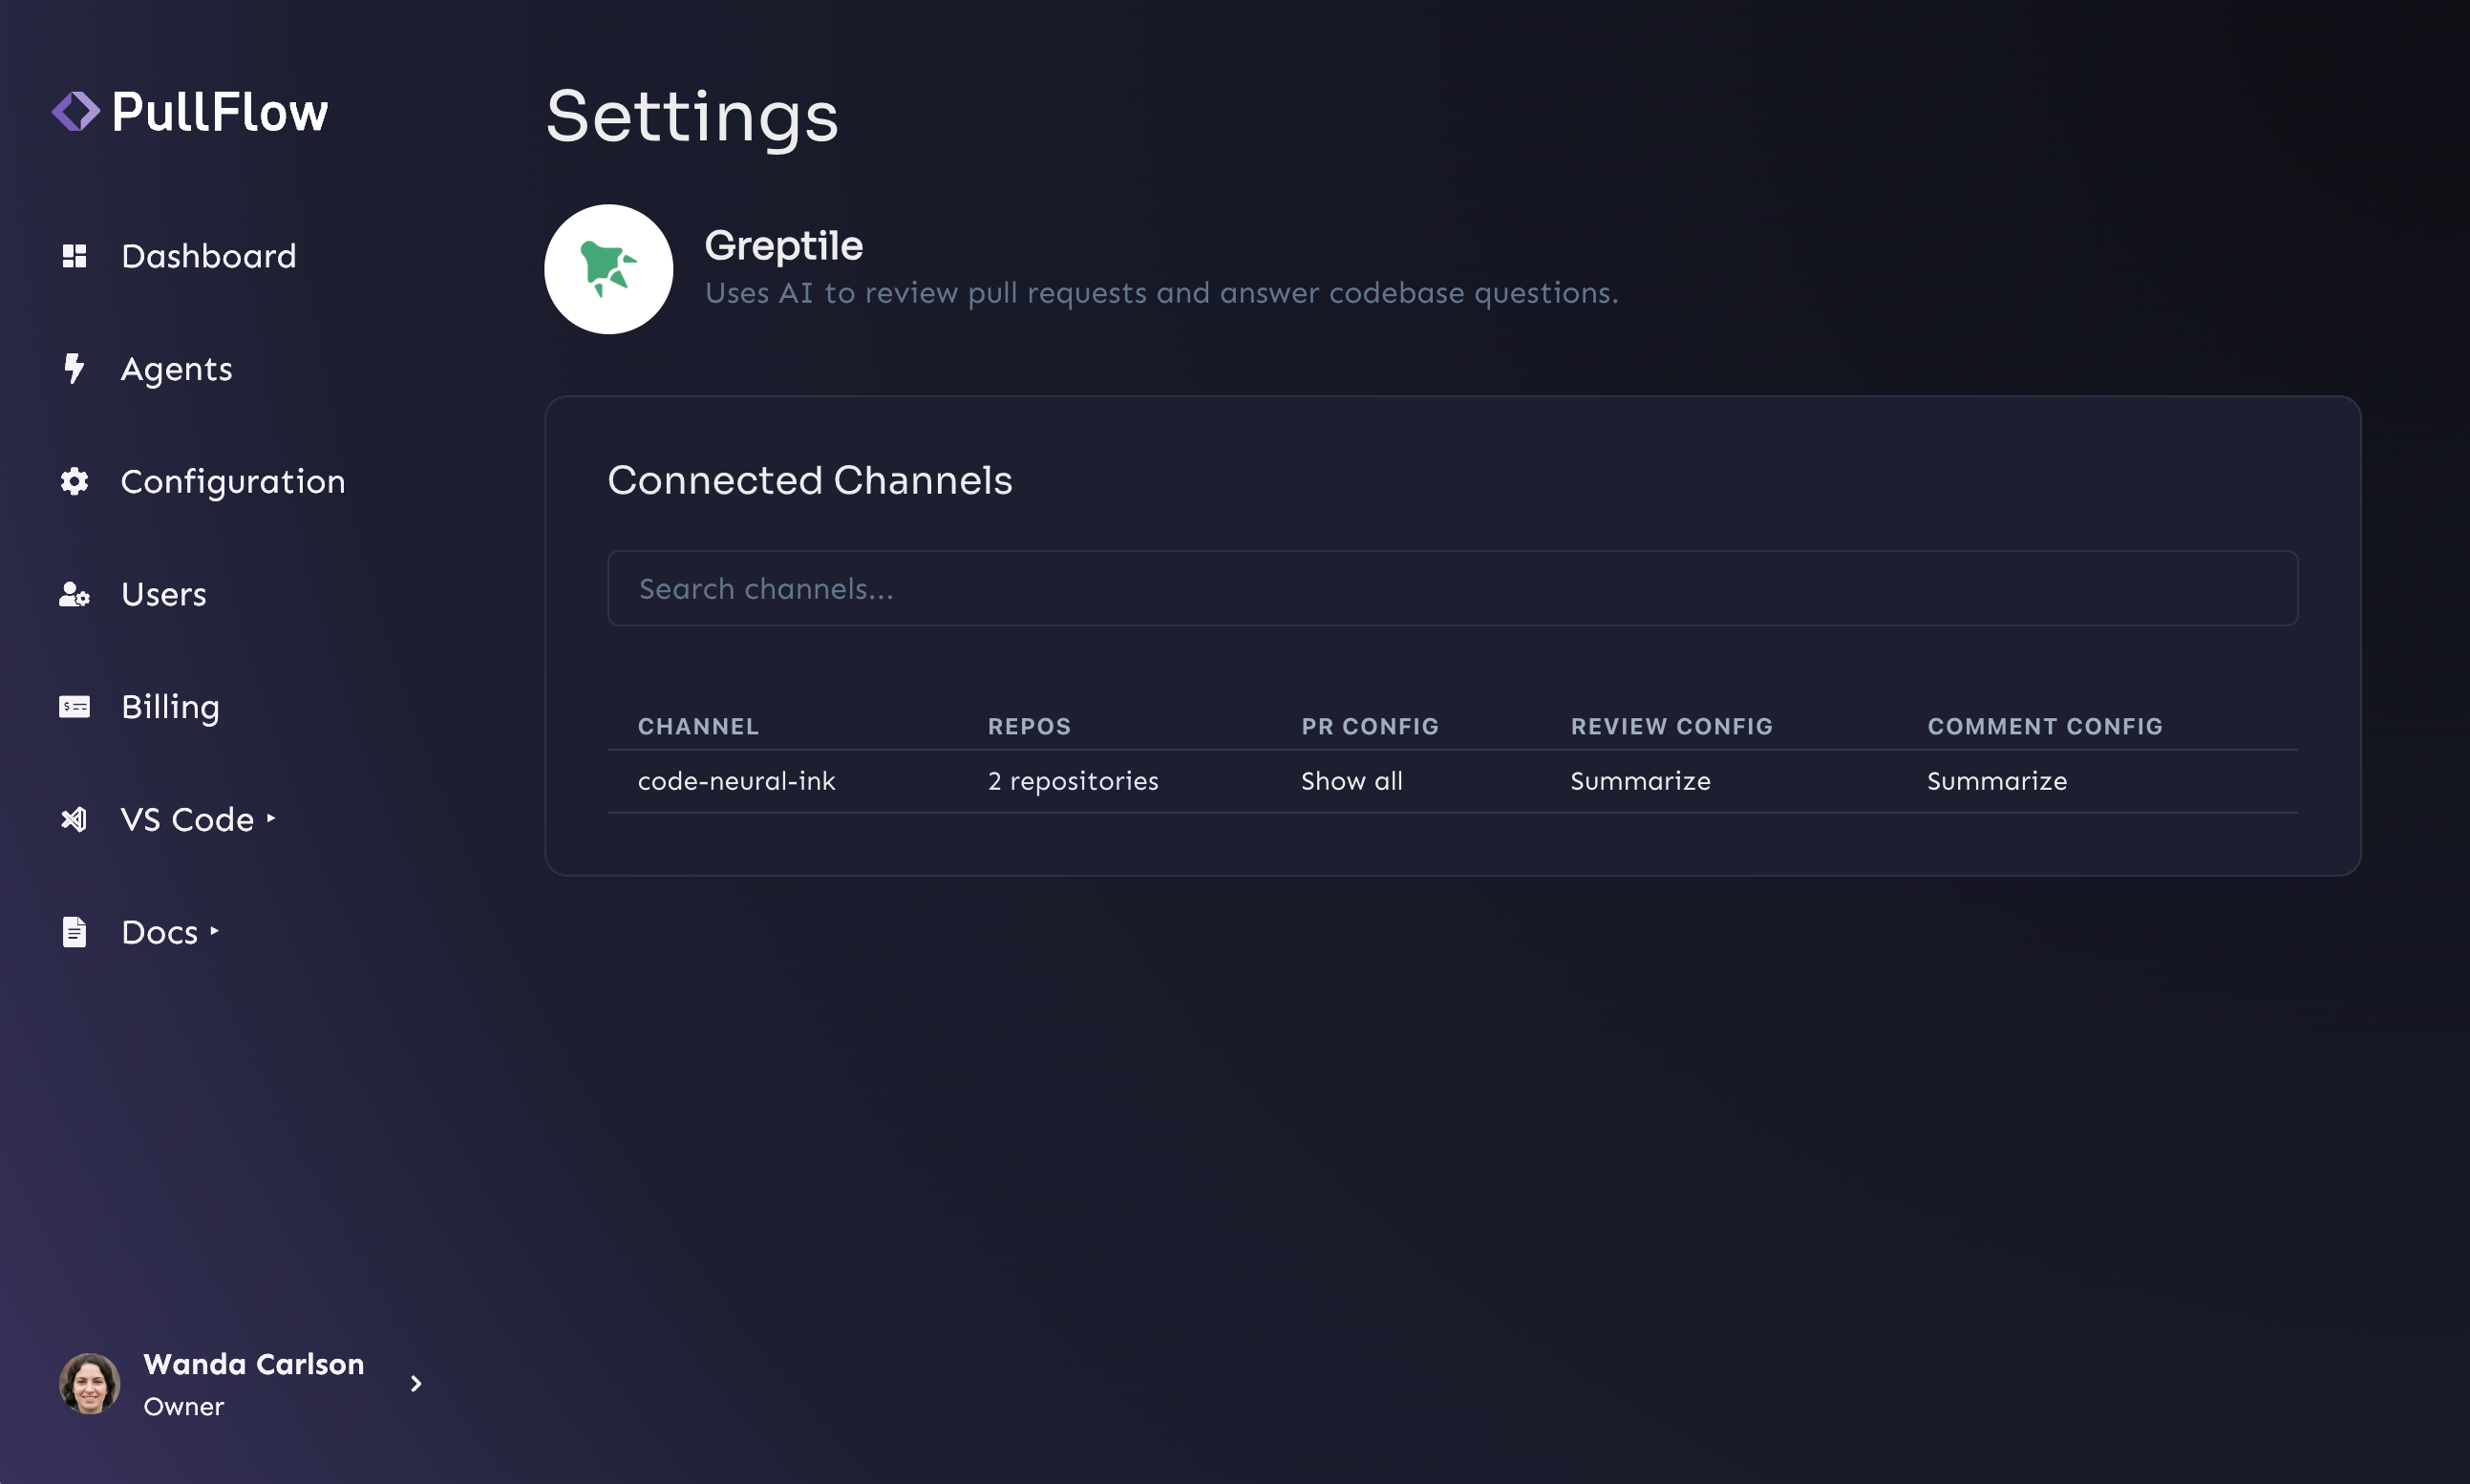Open the Configuration section
The image size is (2470, 1484).
tap(233, 482)
